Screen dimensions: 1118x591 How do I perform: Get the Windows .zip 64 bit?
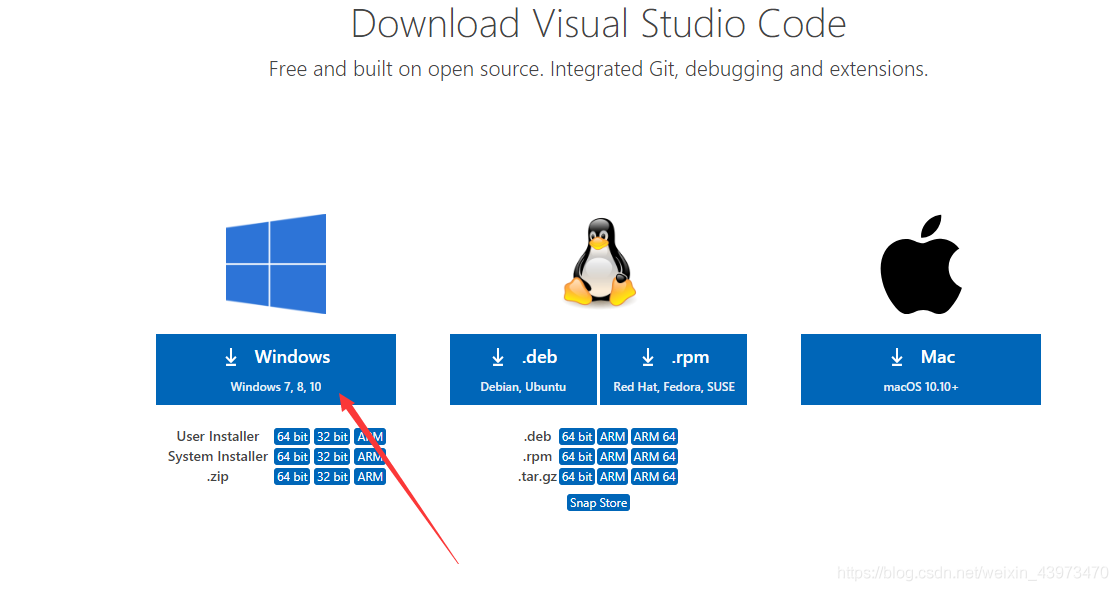coord(292,476)
